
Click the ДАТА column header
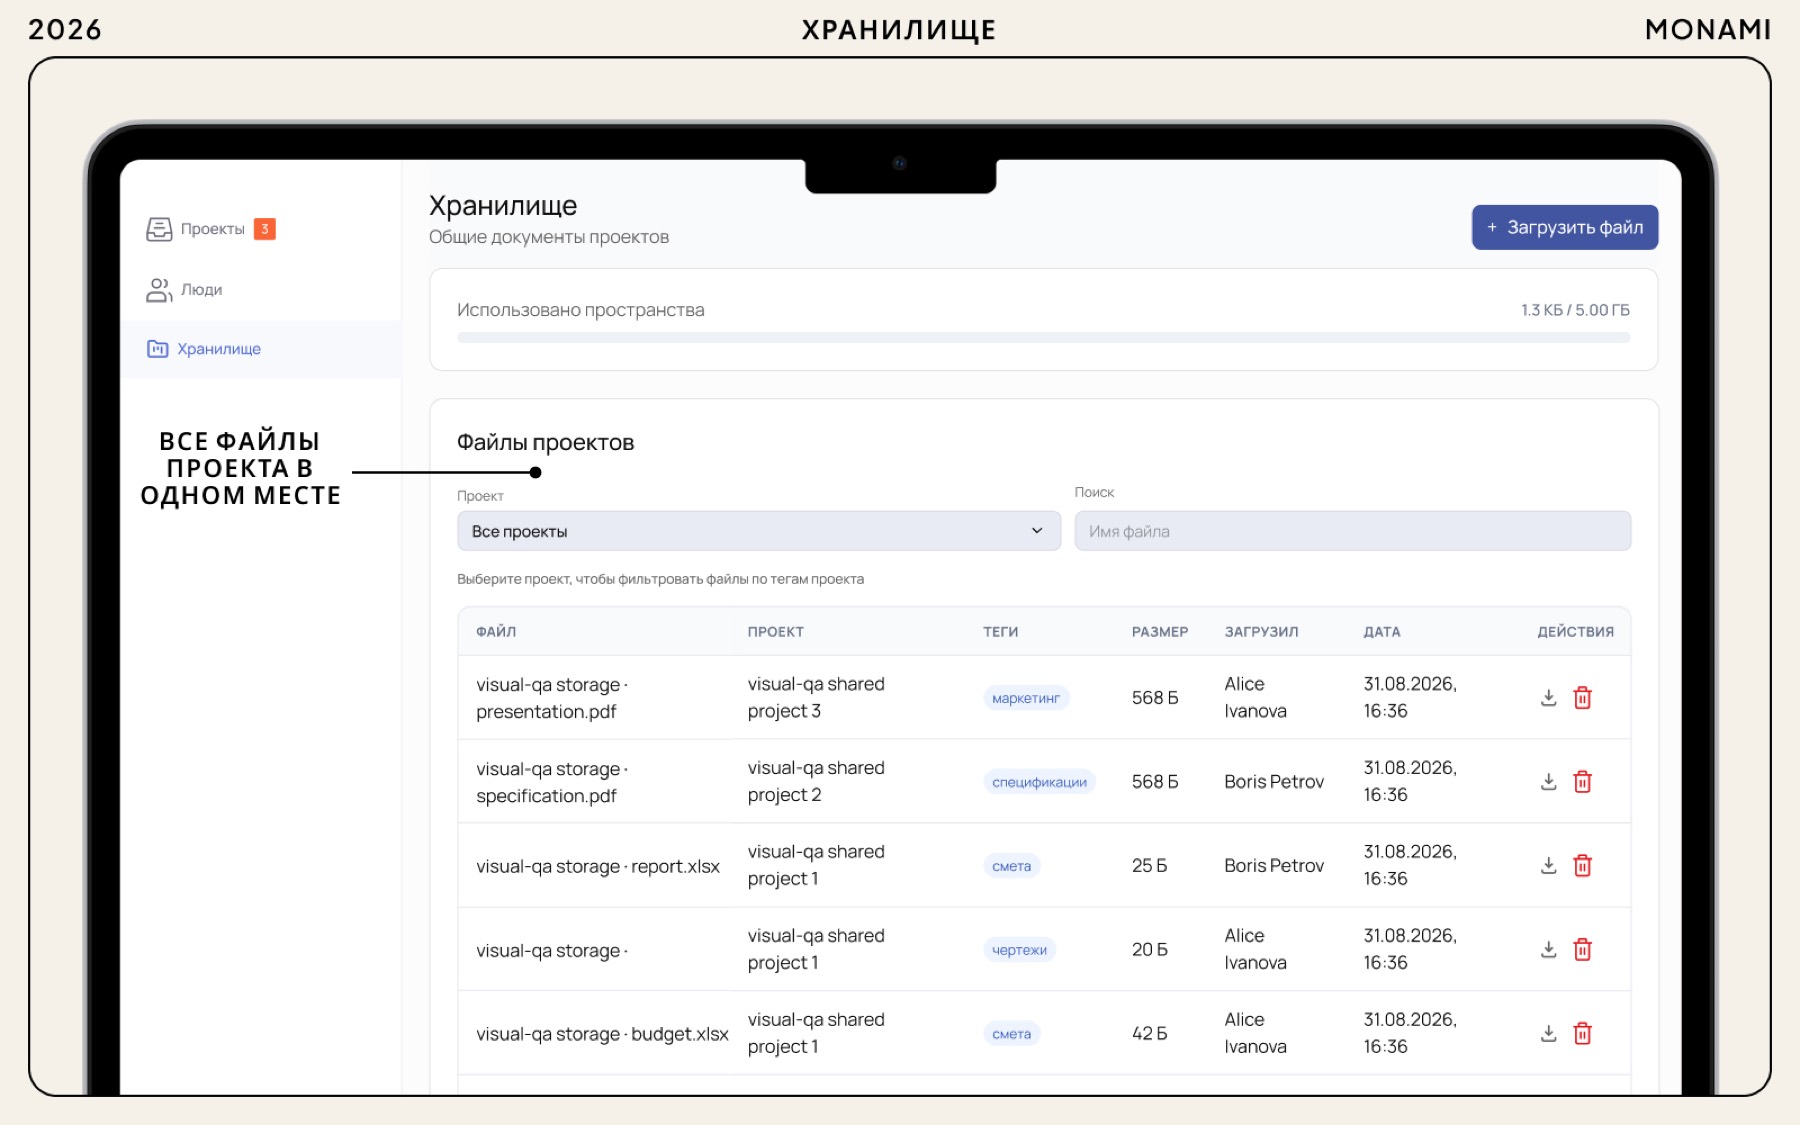point(1382,632)
